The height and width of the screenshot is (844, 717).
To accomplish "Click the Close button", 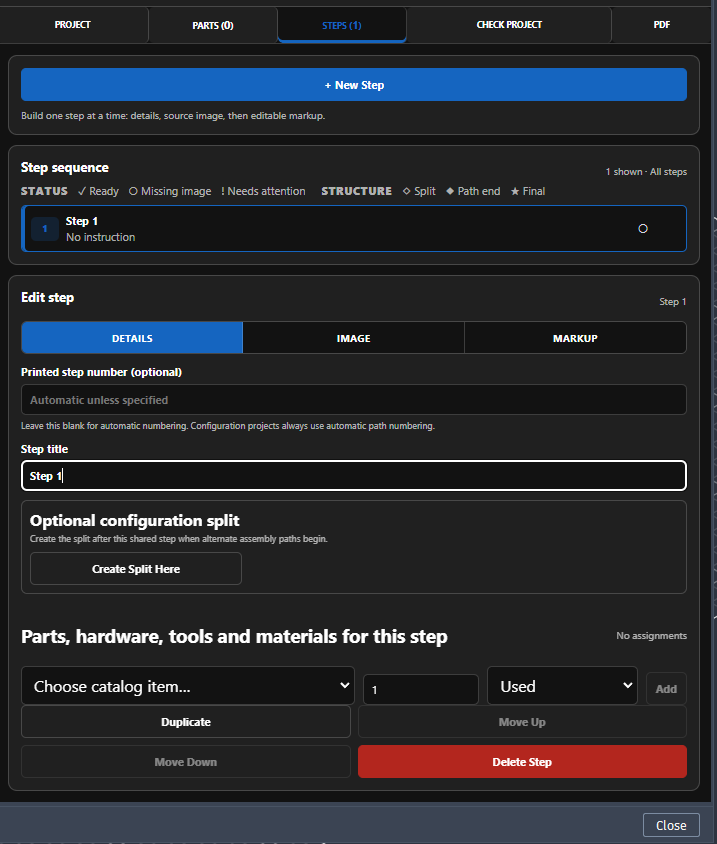I will (671, 825).
